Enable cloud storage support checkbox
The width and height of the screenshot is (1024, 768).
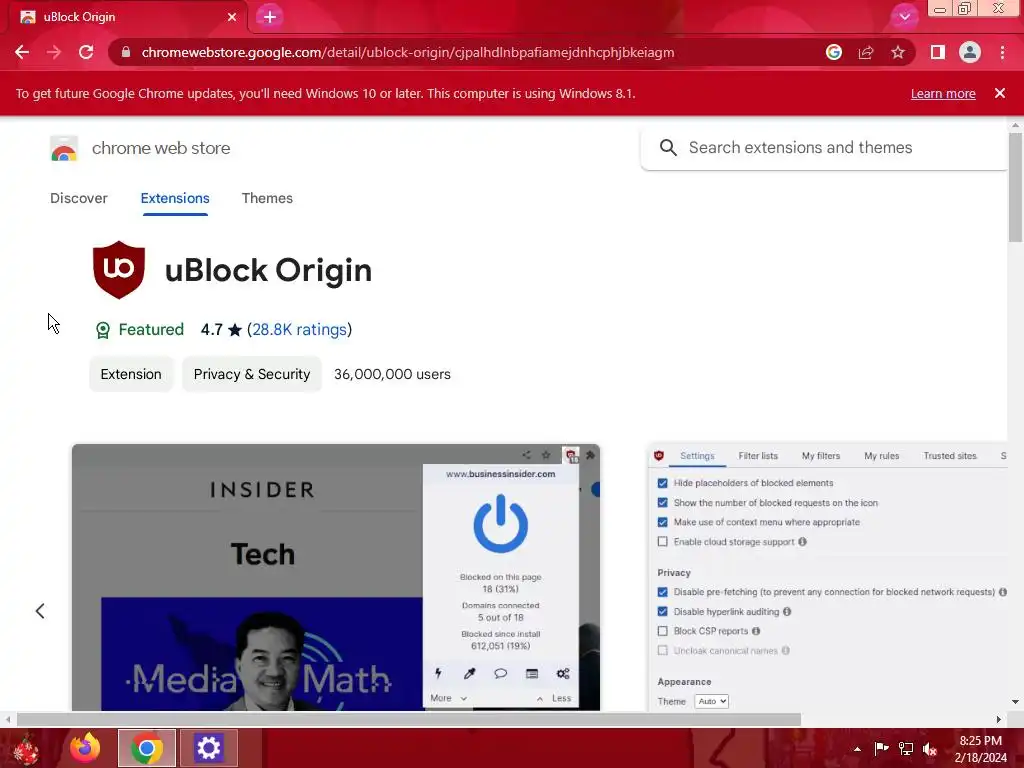point(662,542)
